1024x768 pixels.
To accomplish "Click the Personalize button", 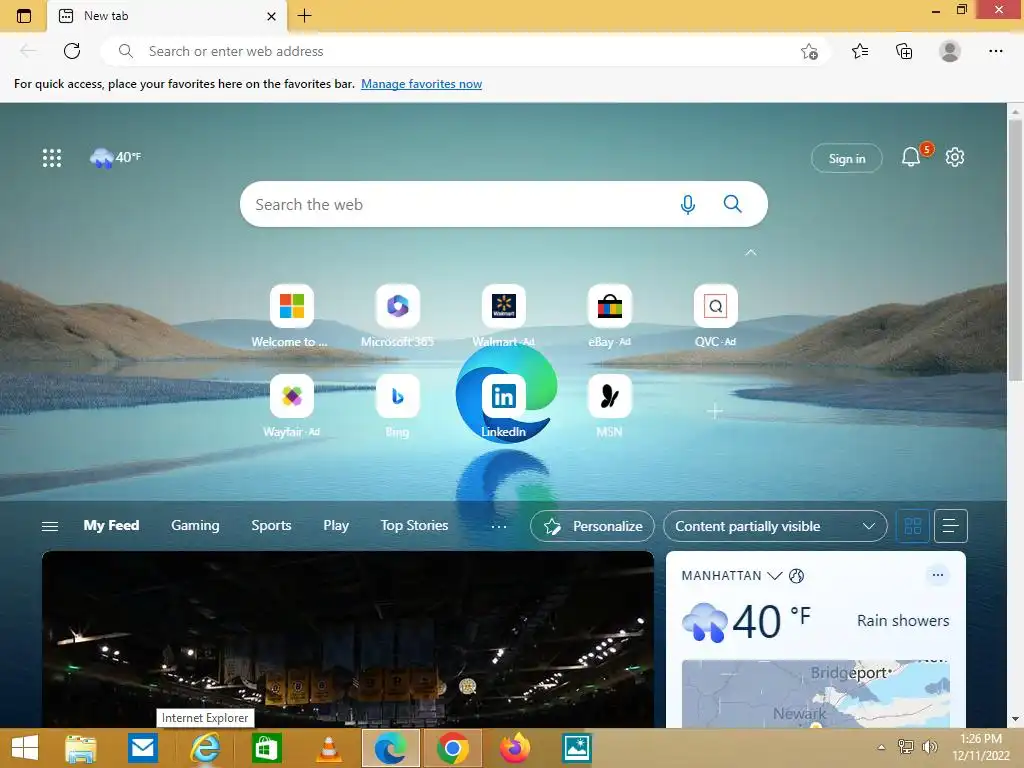I will pyautogui.click(x=592, y=526).
